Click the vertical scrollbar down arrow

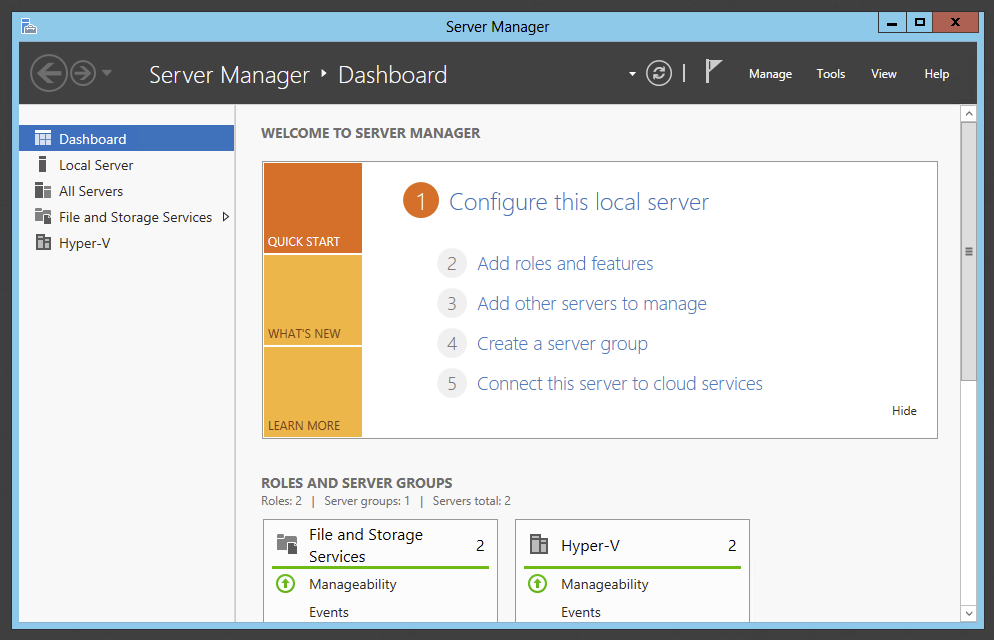click(x=968, y=613)
